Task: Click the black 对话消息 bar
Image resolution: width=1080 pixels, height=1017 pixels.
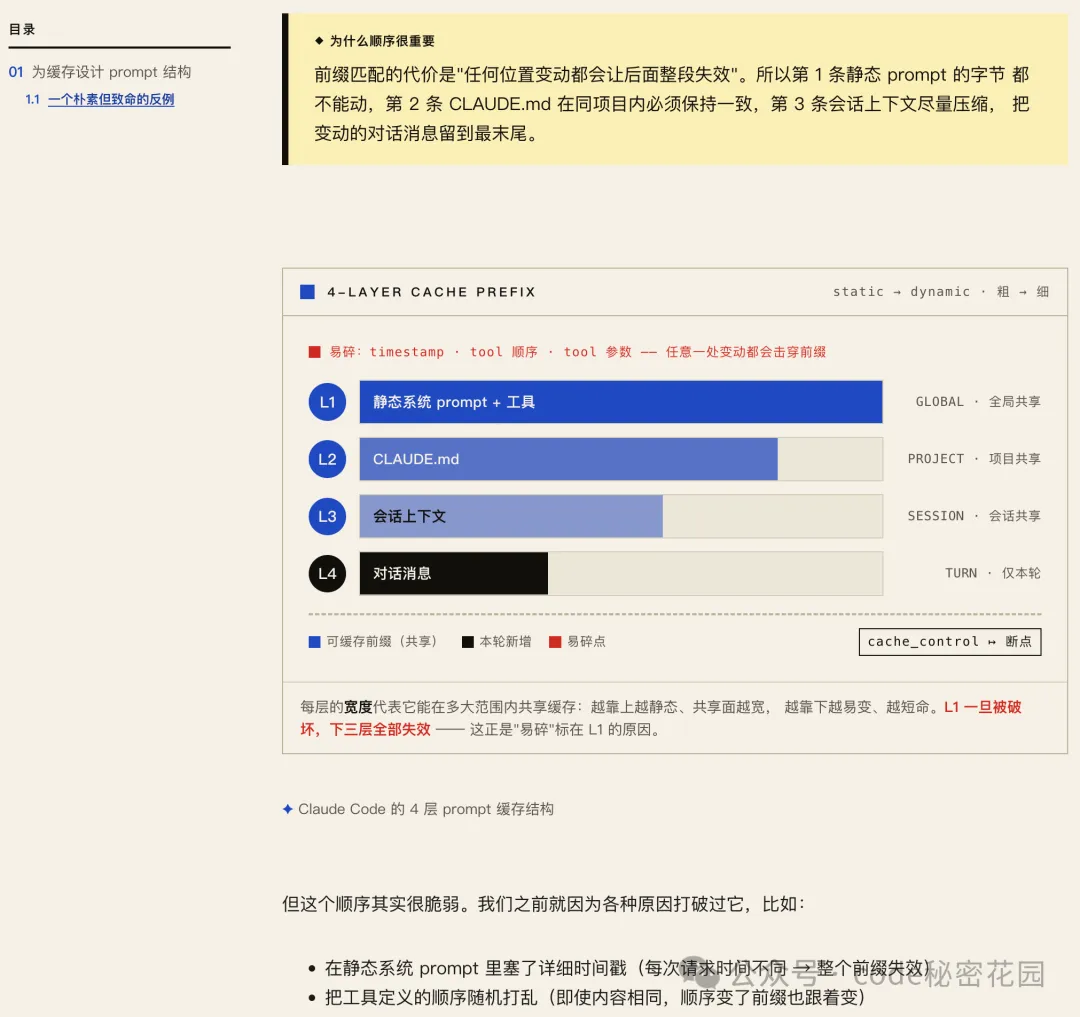Action: tap(454, 574)
